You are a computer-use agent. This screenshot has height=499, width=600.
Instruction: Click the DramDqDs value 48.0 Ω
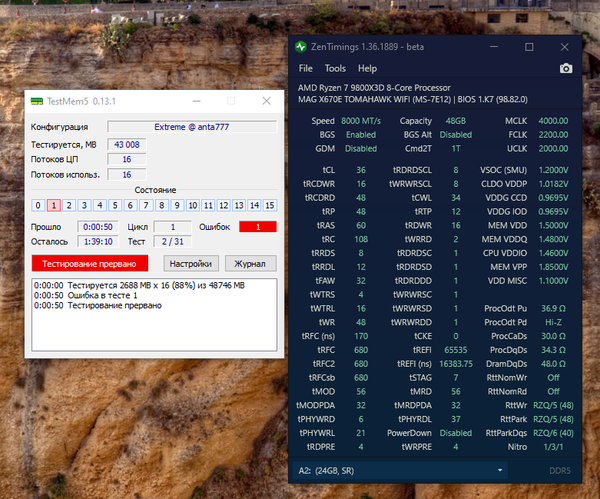553,364
